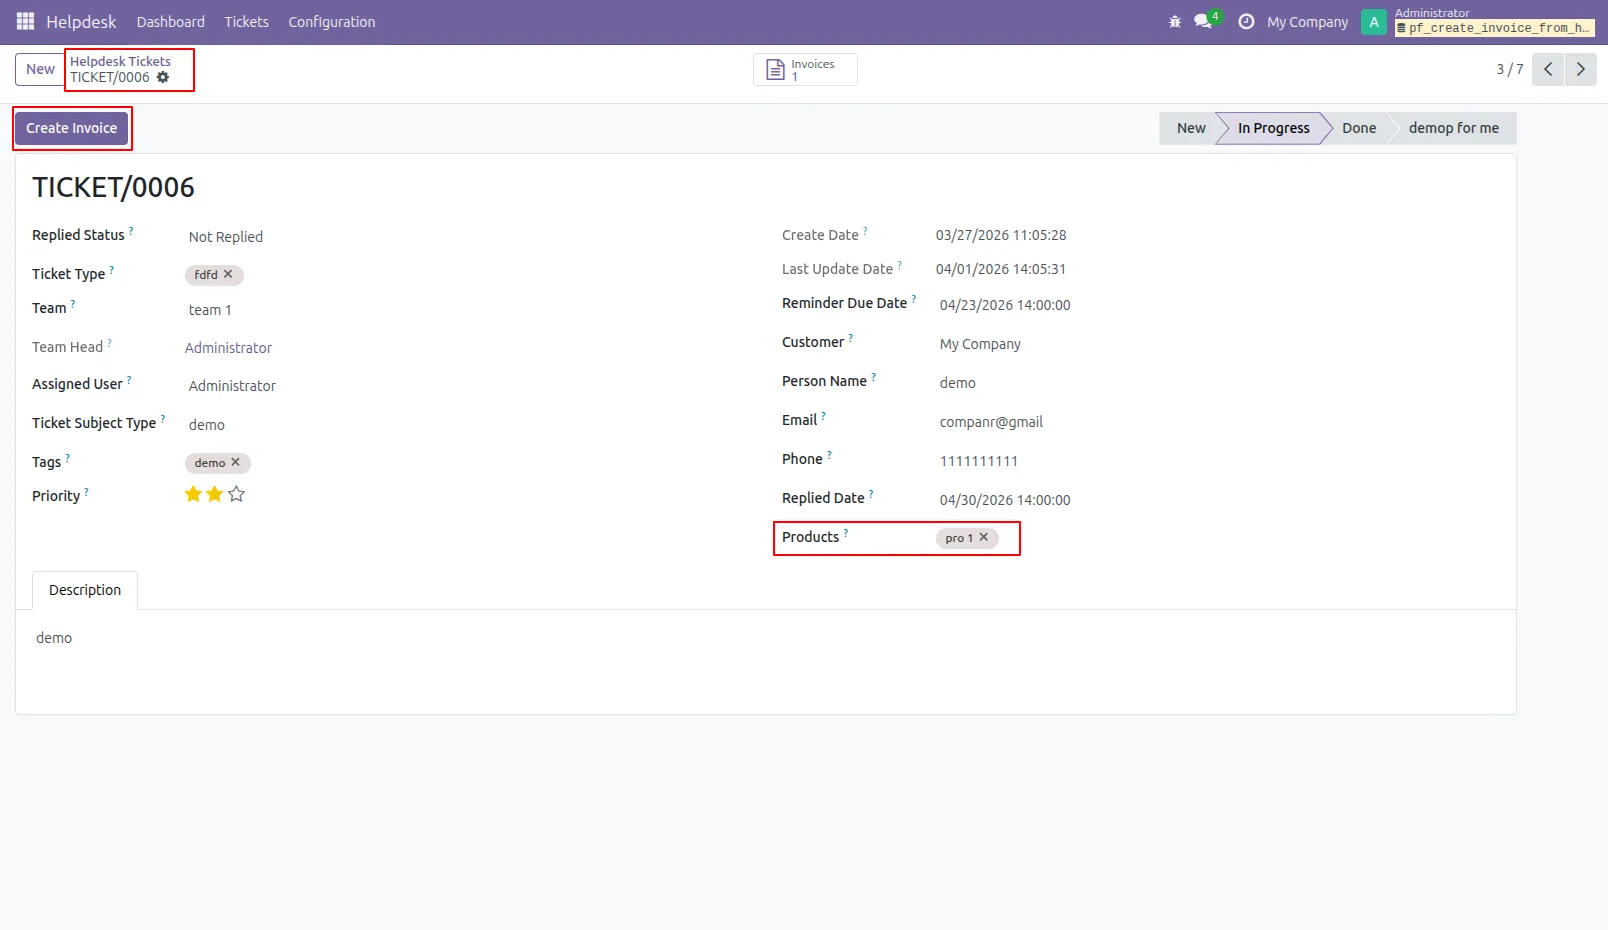The width and height of the screenshot is (1608, 930).
Task: Click the ticket actions gear icon
Action: pyautogui.click(x=163, y=77)
